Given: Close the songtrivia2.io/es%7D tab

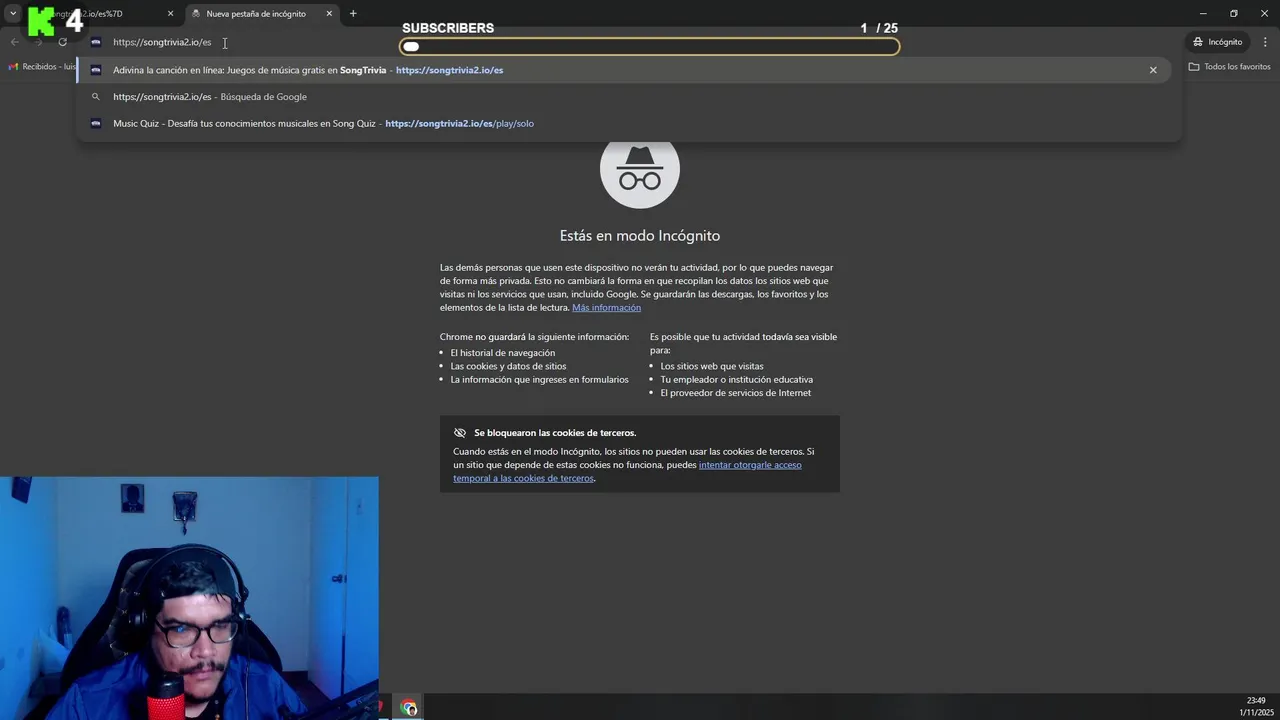Looking at the screenshot, I should point(170,14).
